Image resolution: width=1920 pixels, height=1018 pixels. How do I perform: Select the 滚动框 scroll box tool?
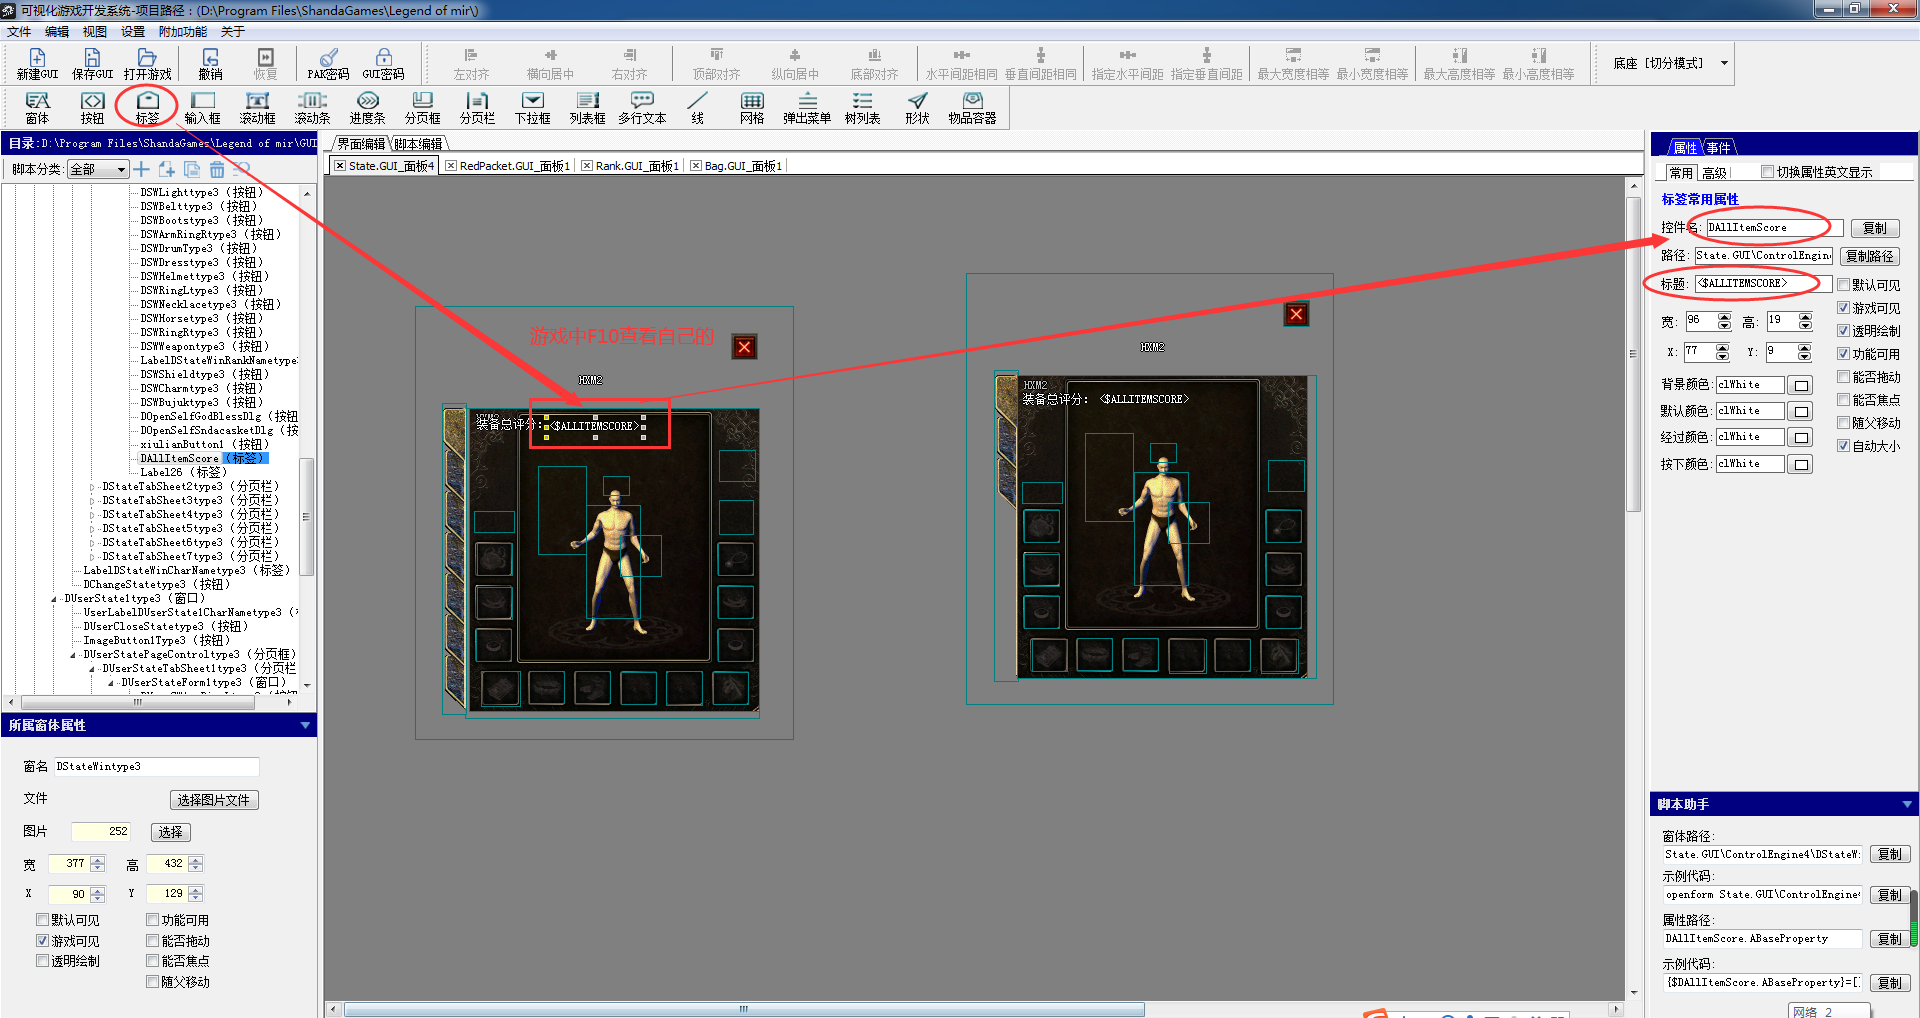pyautogui.click(x=257, y=108)
